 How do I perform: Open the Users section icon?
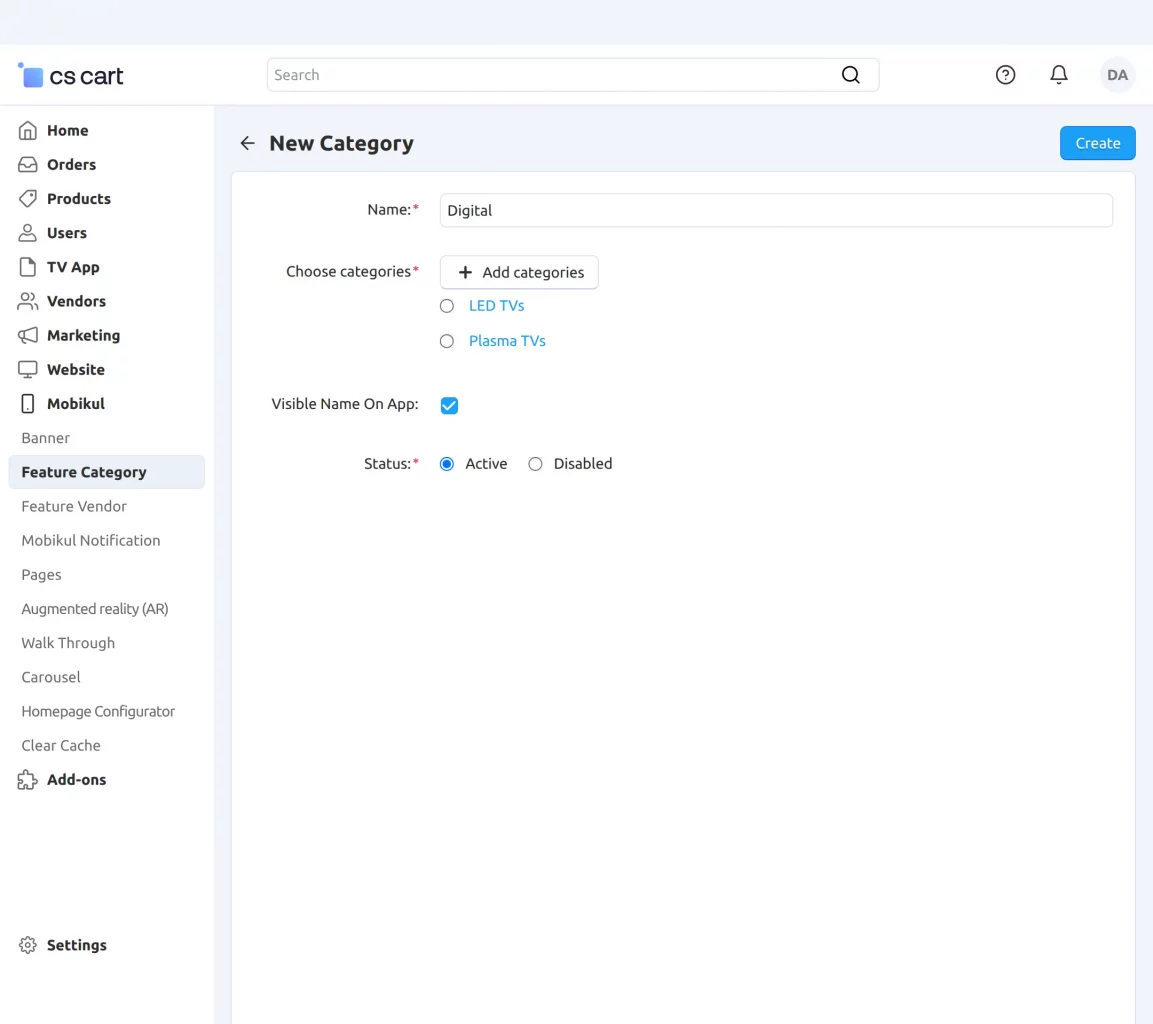(x=29, y=232)
